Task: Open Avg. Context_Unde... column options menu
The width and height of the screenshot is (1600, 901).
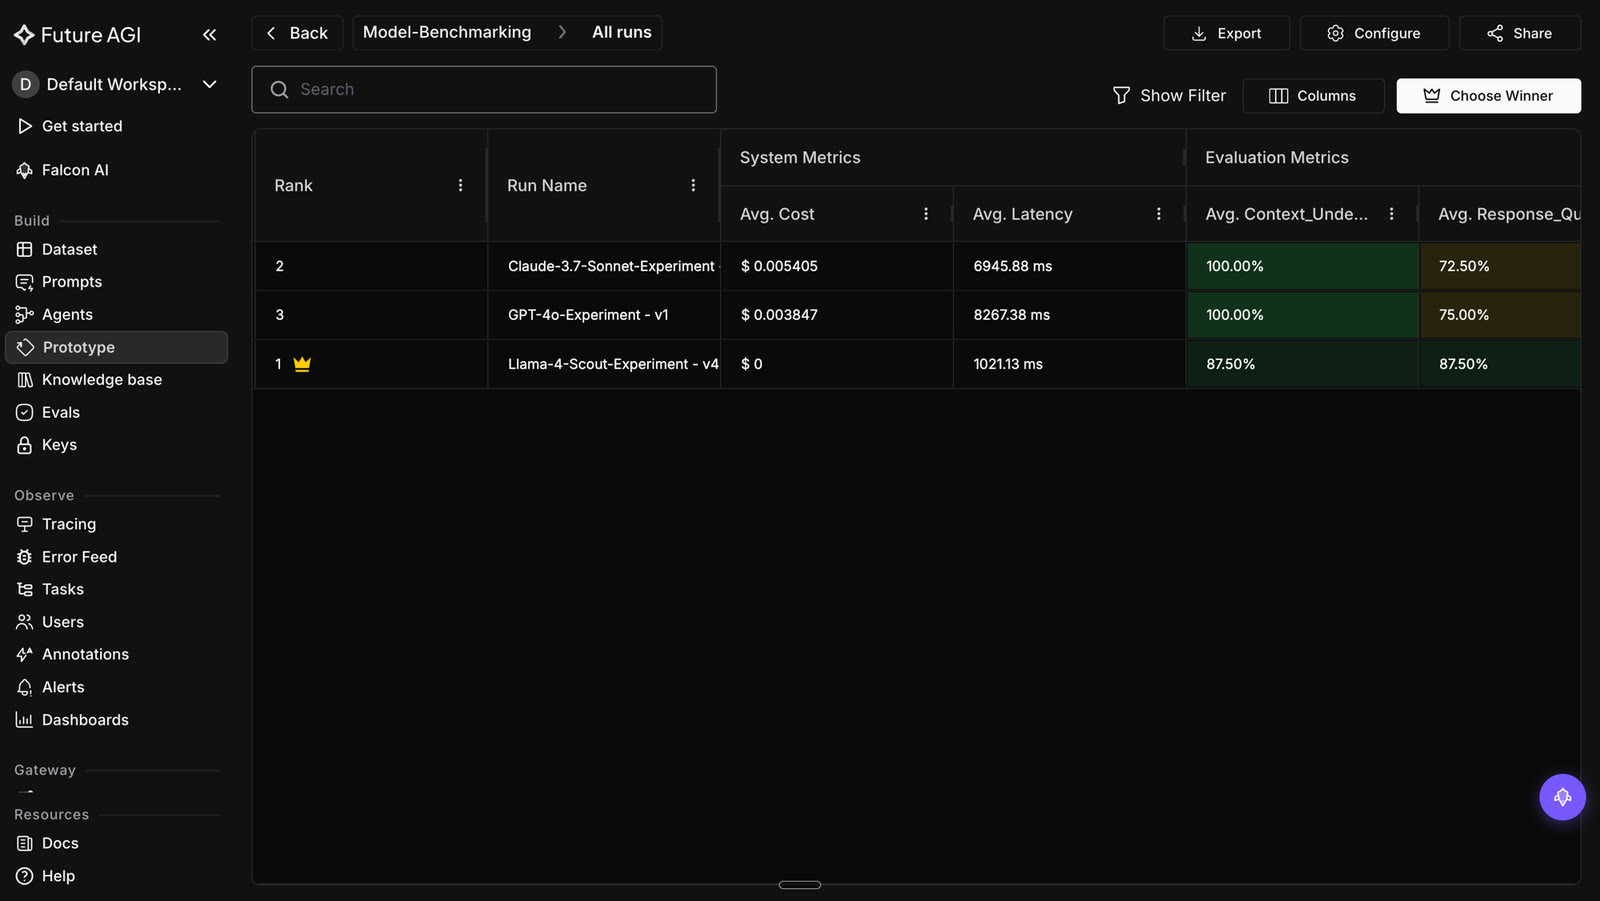Action: point(1391,214)
